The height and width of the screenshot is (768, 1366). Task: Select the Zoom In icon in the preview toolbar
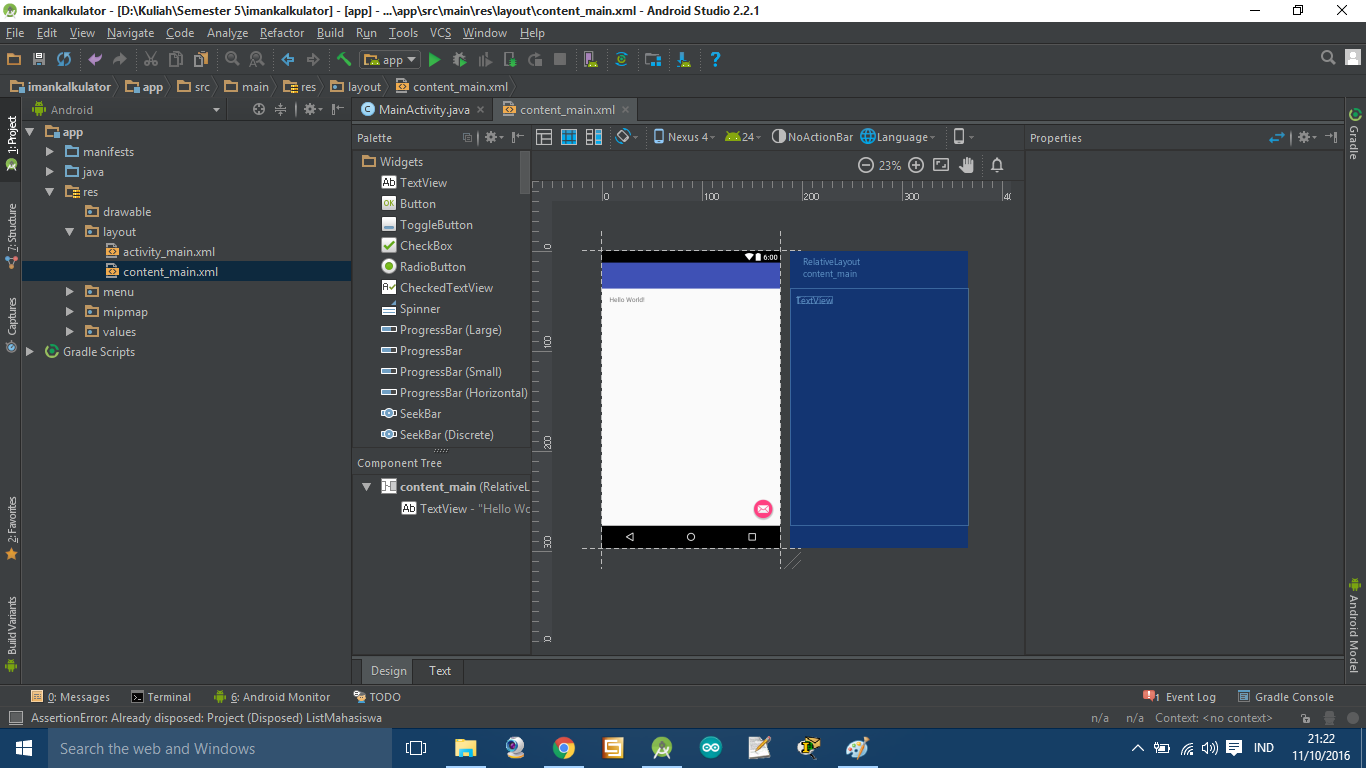916,165
